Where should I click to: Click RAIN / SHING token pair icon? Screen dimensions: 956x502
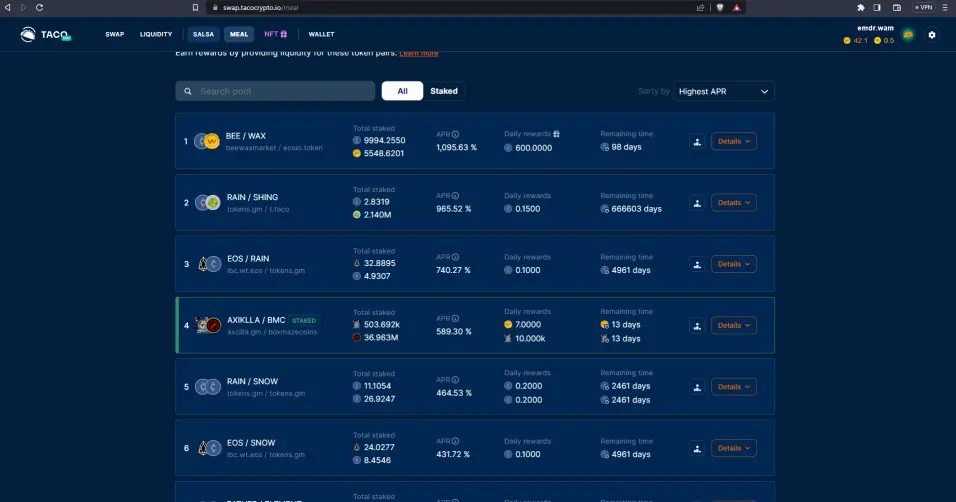coord(207,203)
